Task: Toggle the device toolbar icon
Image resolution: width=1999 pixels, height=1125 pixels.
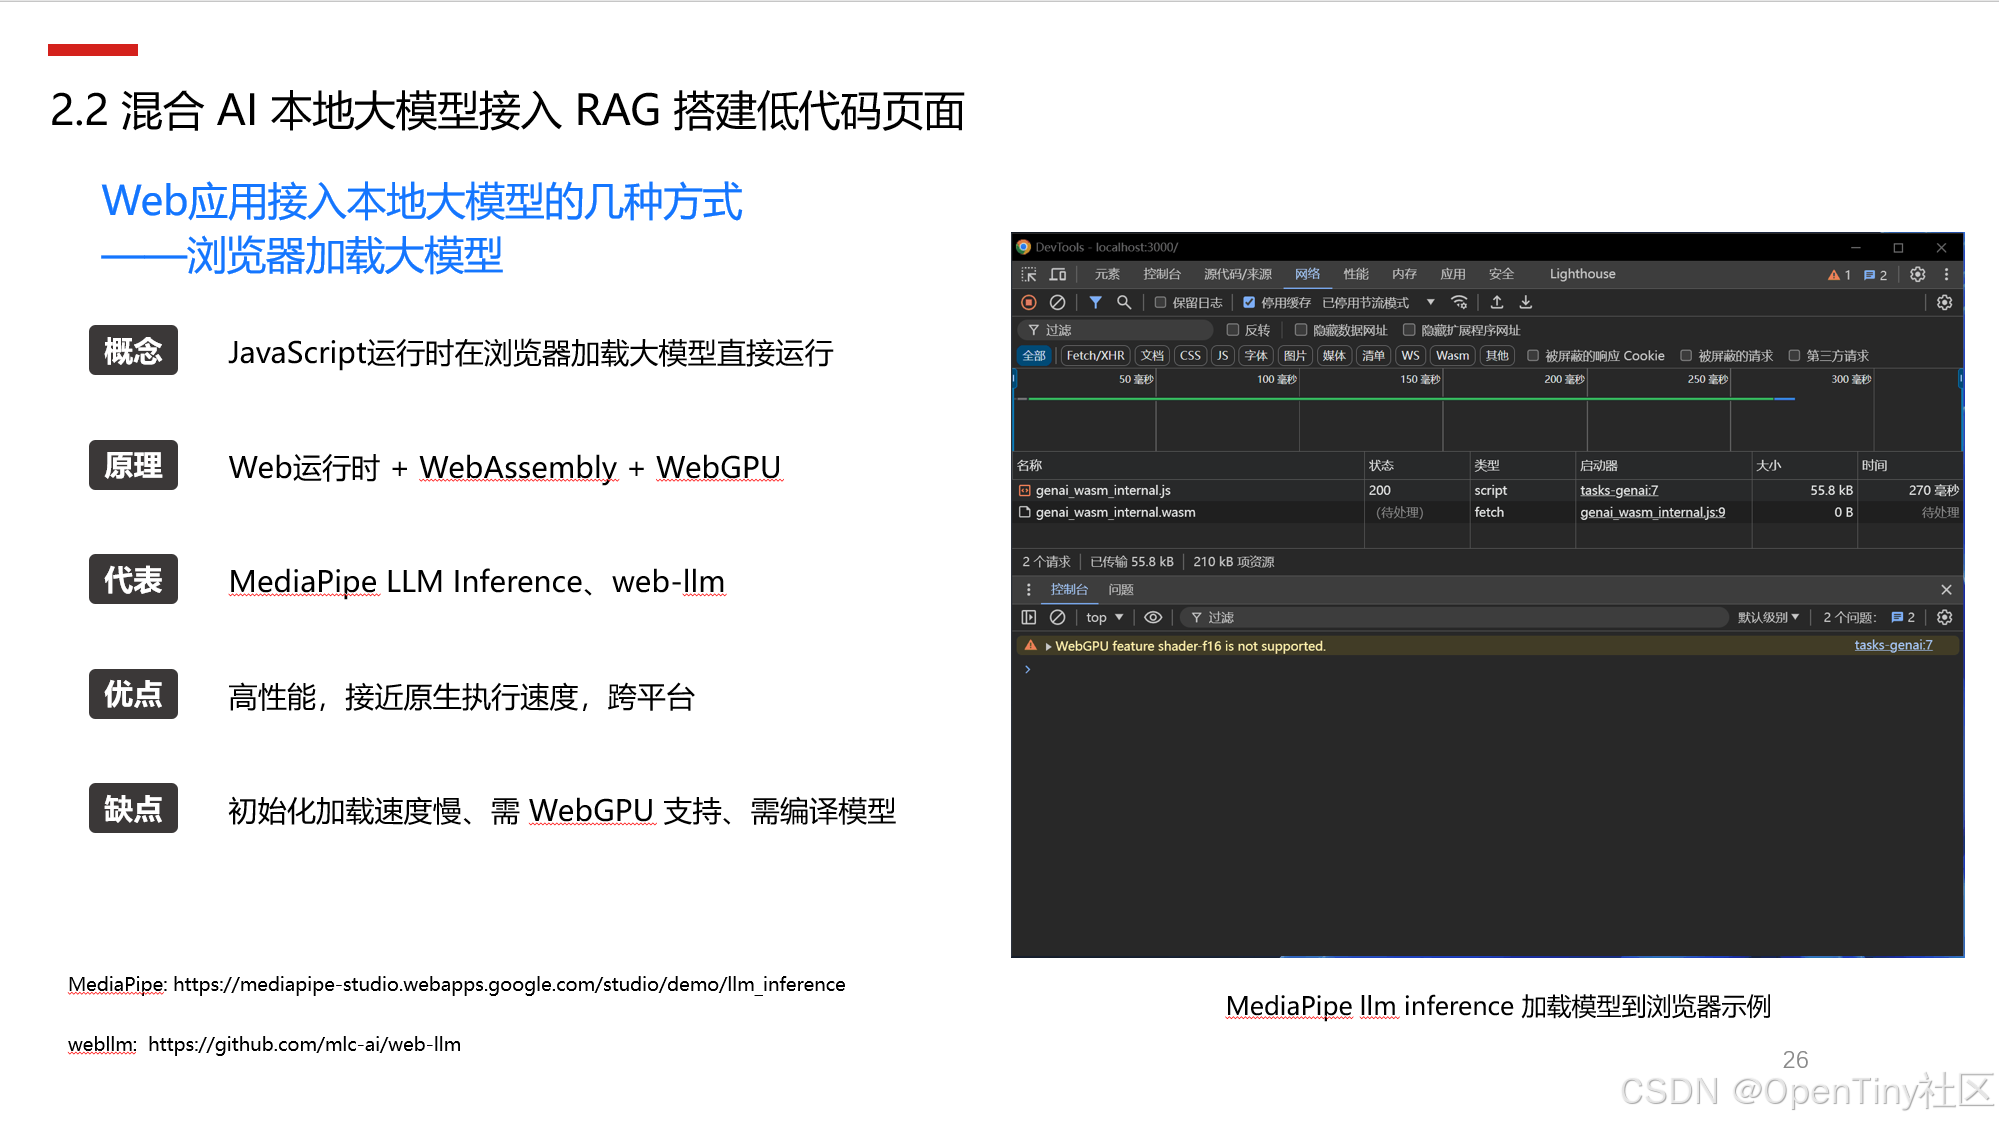Action: pyautogui.click(x=1058, y=274)
